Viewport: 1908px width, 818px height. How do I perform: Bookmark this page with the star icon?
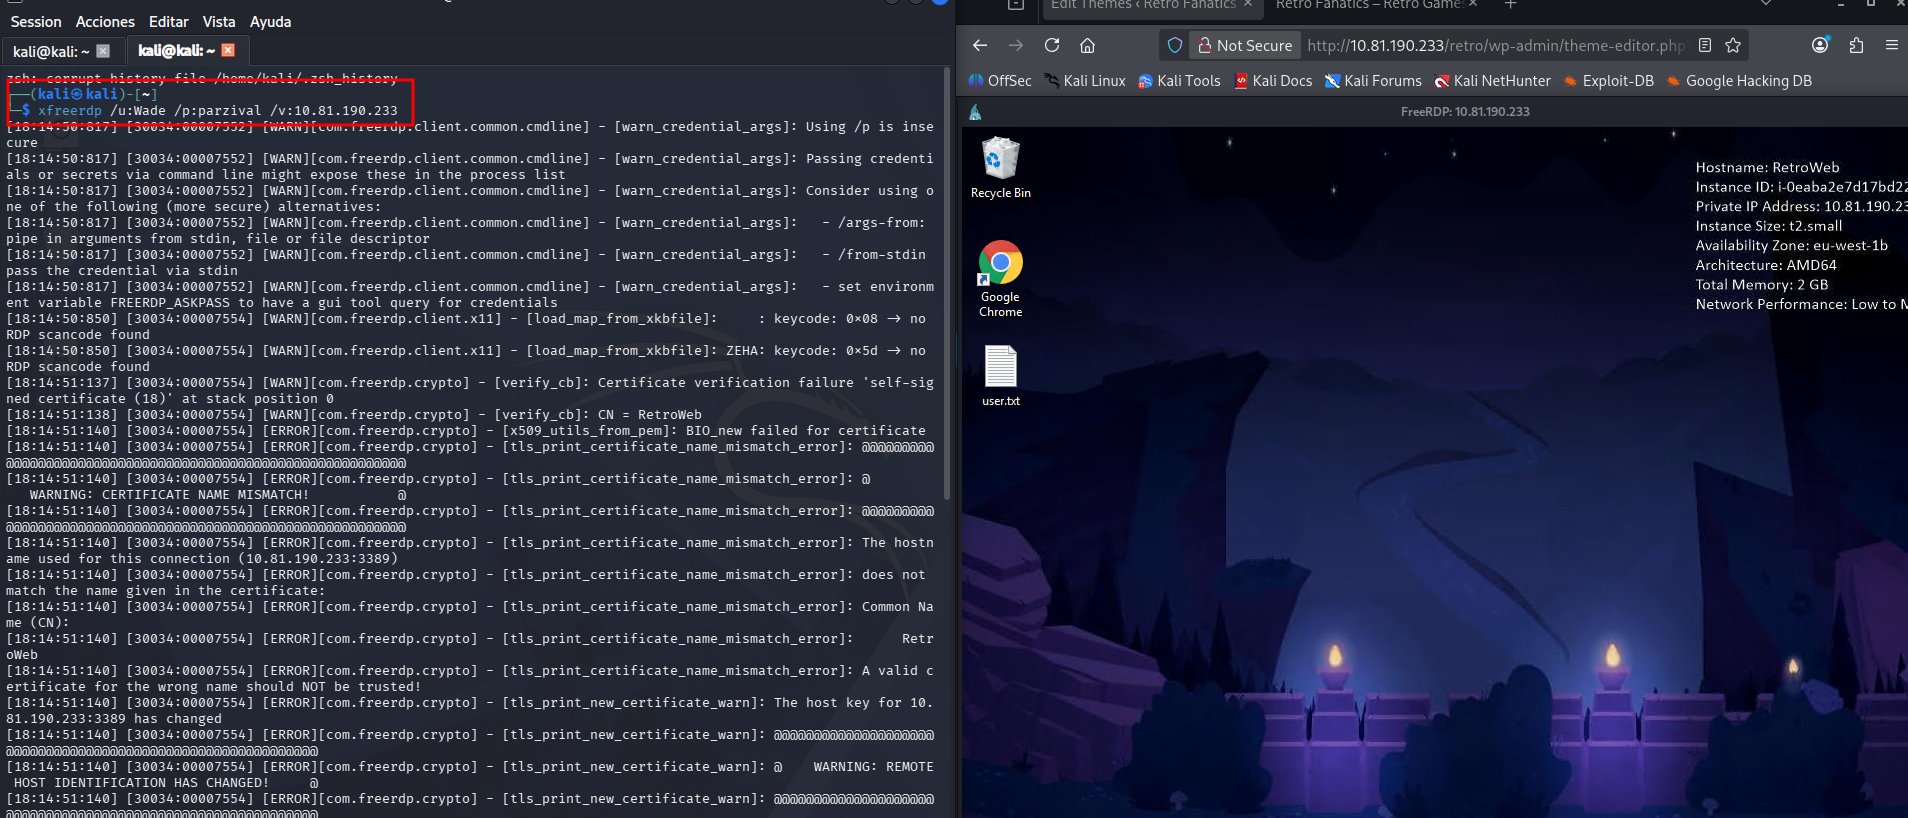pyautogui.click(x=1733, y=45)
